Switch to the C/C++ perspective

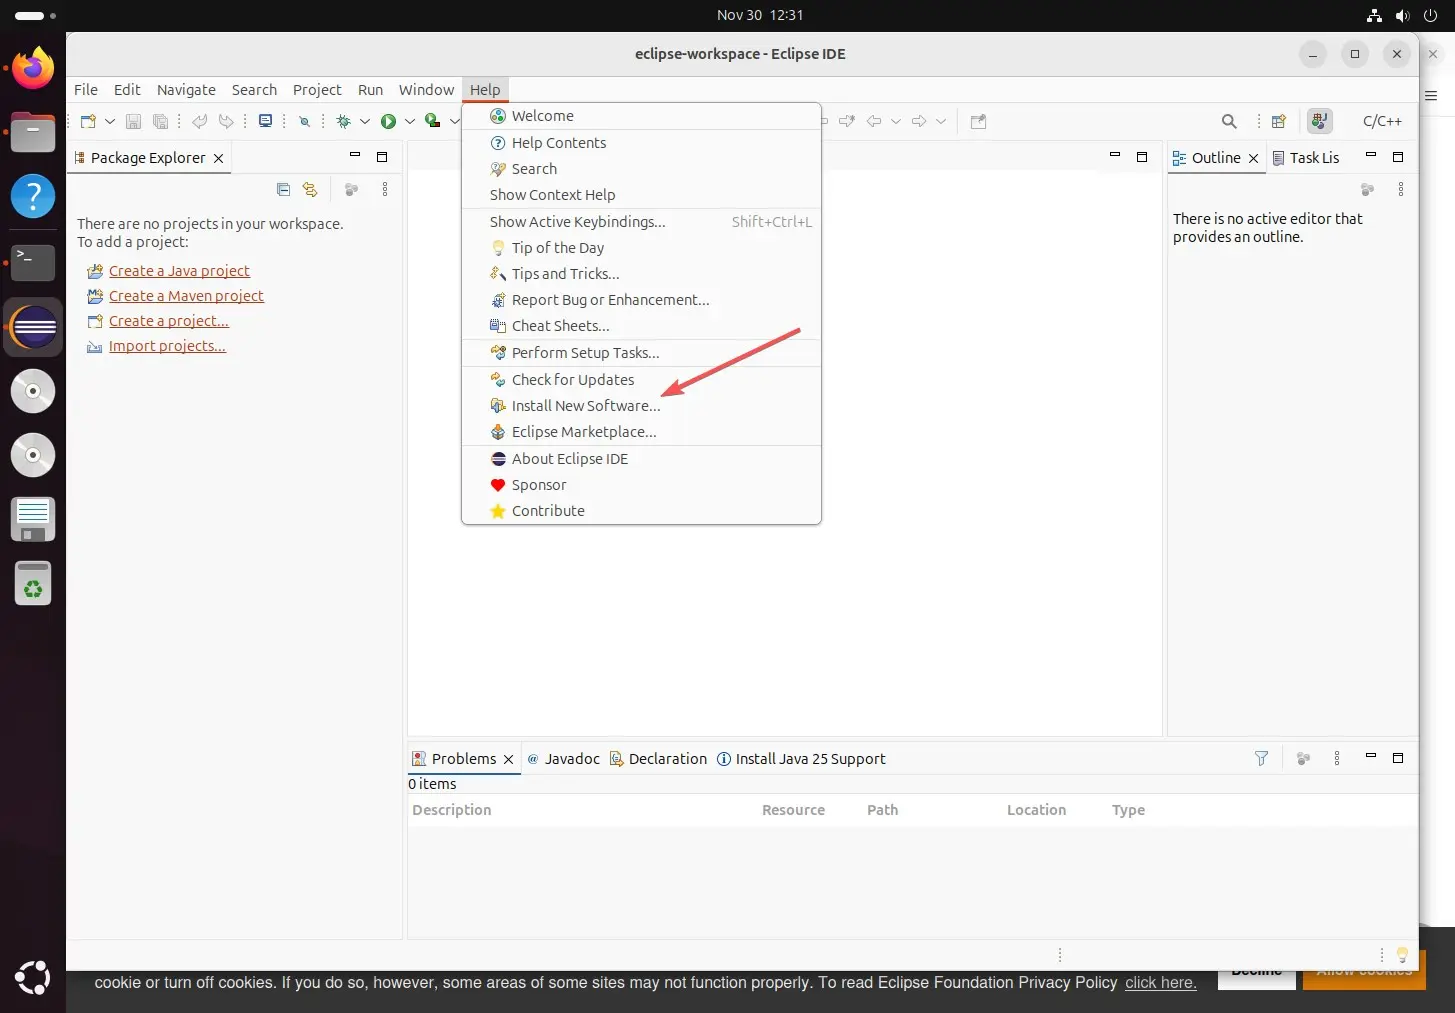[1382, 121]
